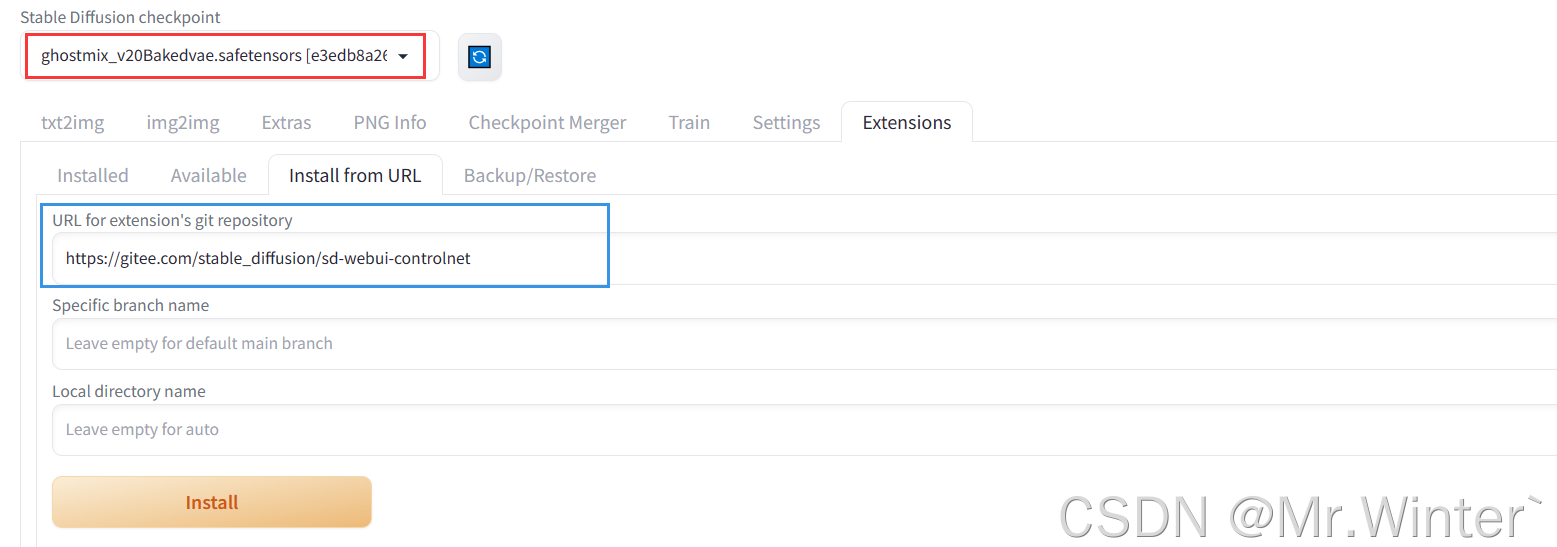
Task: Browse the Available extensions sub-tab
Action: pos(208,175)
